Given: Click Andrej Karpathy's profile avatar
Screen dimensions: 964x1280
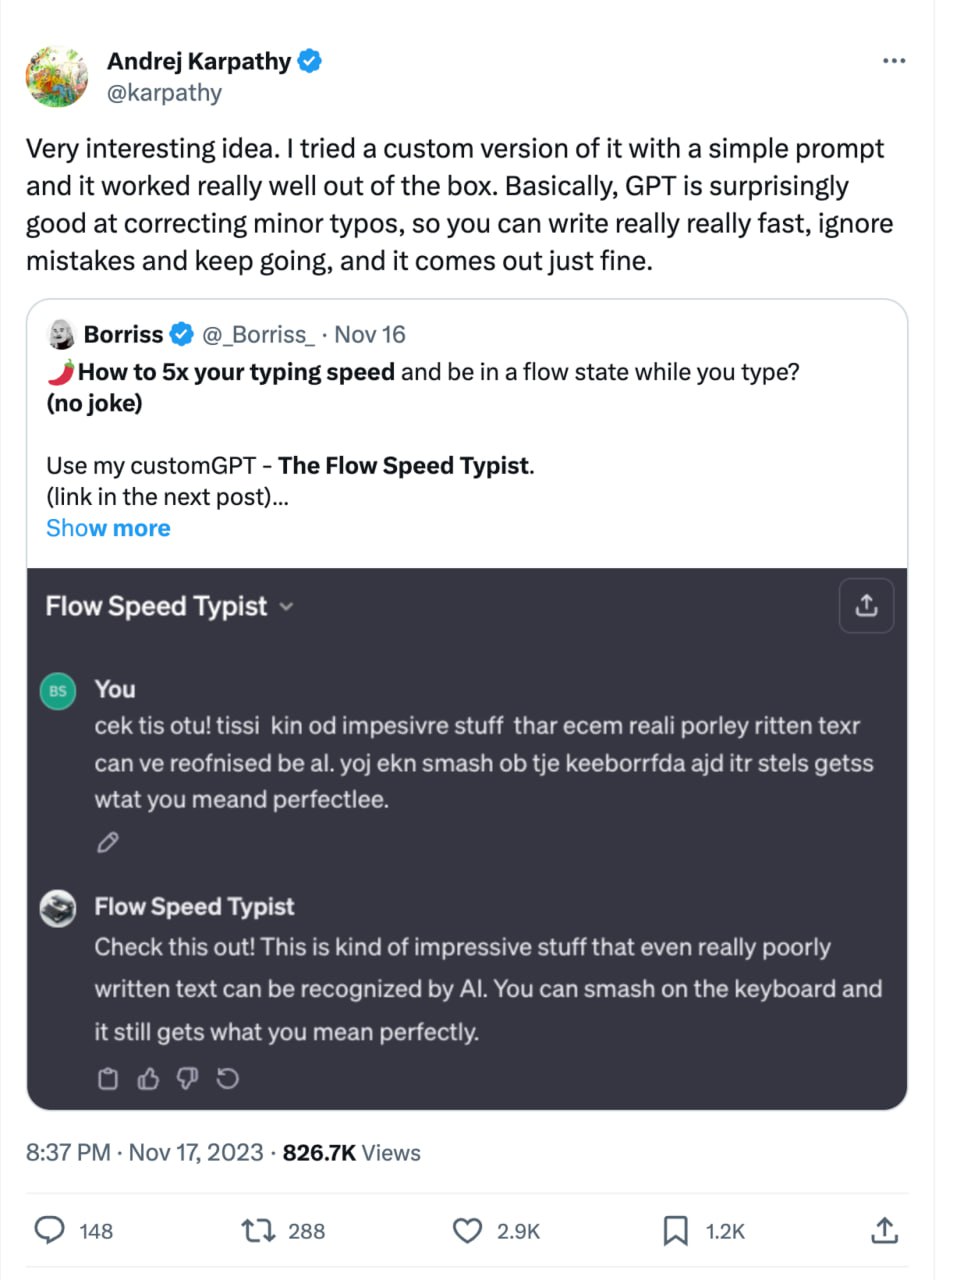Looking at the screenshot, I should (57, 76).
